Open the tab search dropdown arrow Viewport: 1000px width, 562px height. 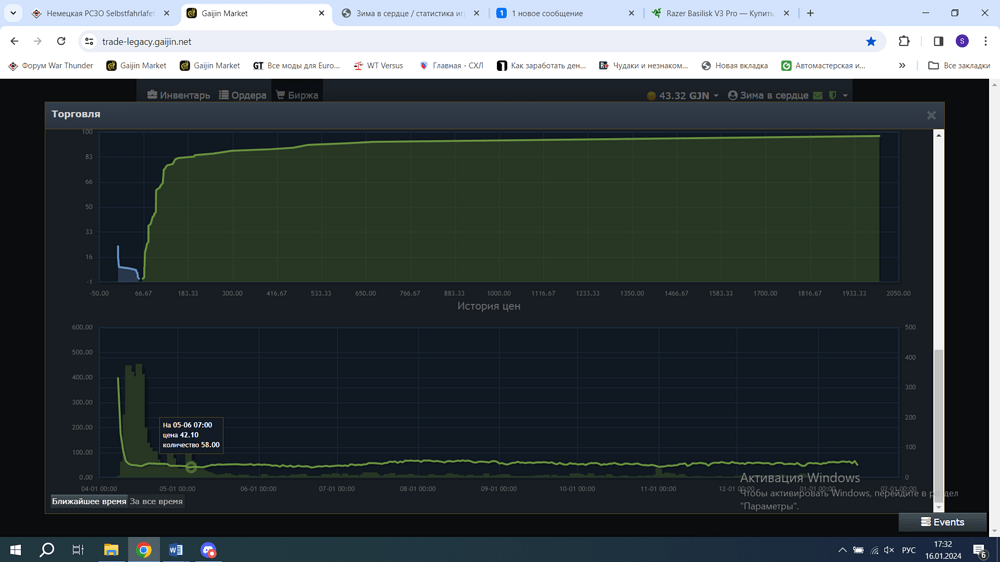pyautogui.click(x=13, y=13)
